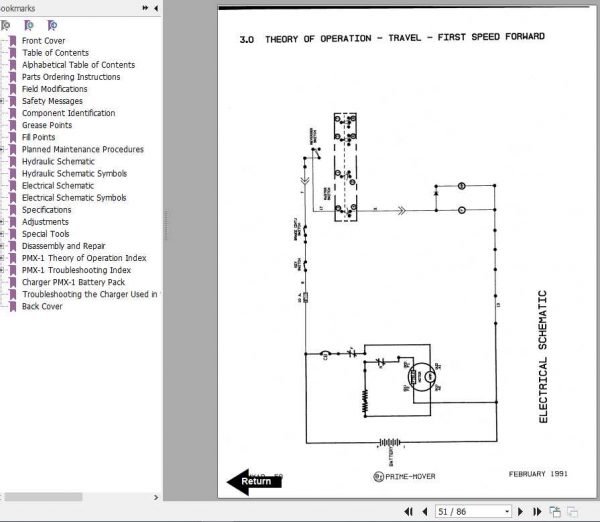This screenshot has width=600, height=522.
Task: Open Component Identification bookmark
Action: 68,113
